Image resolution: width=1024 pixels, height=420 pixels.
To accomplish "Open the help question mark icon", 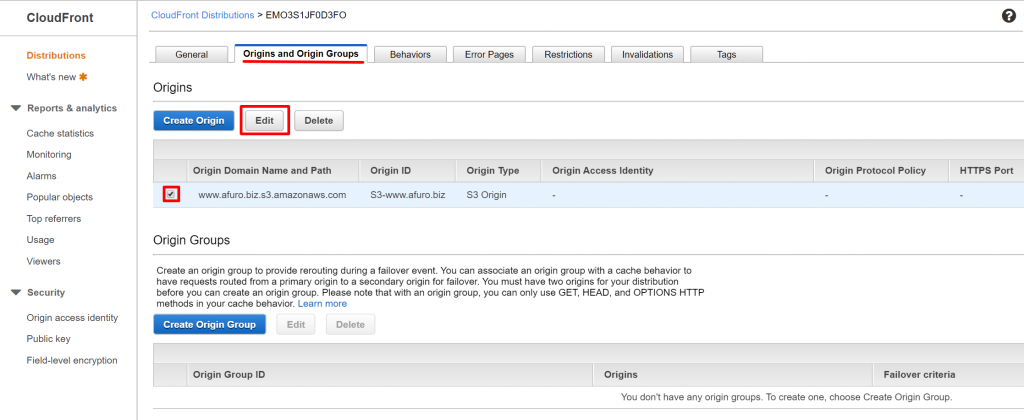I will tap(1008, 16).
